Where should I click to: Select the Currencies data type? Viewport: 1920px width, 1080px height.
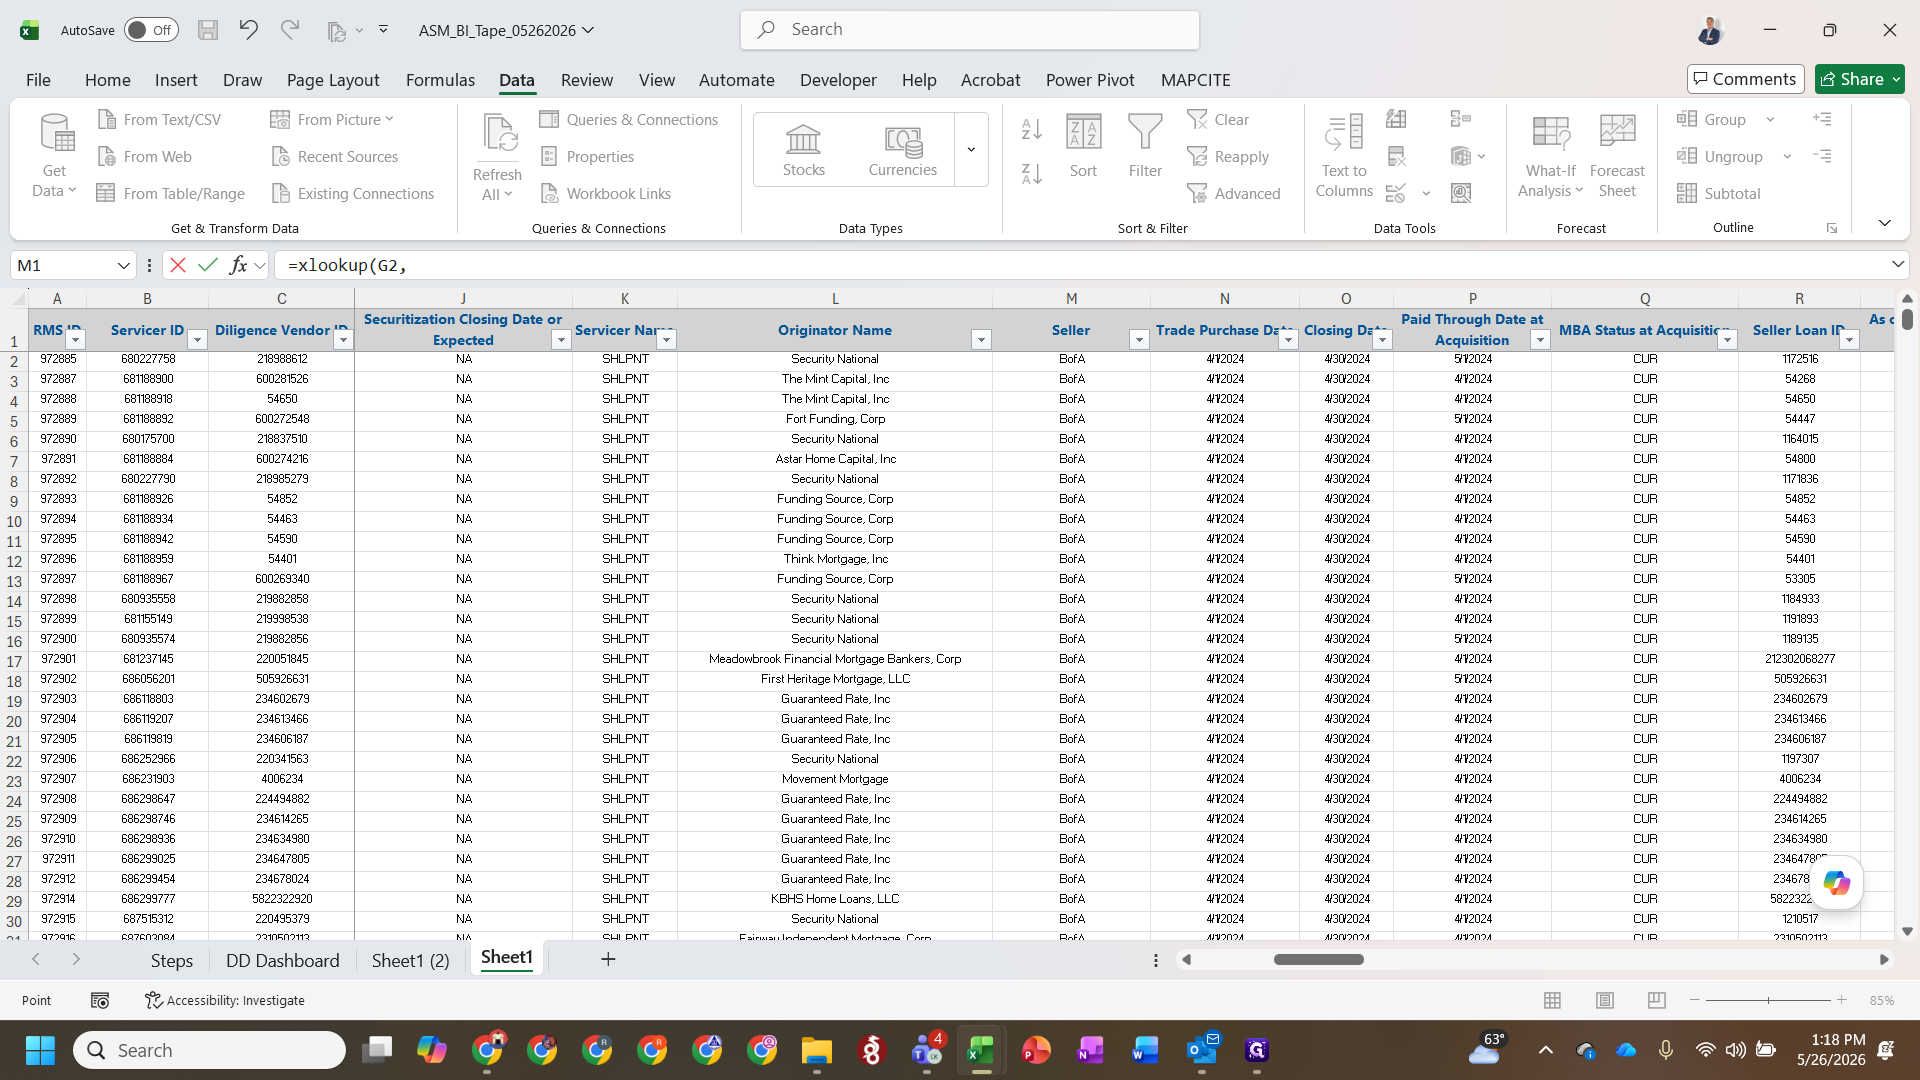pyautogui.click(x=902, y=150)
